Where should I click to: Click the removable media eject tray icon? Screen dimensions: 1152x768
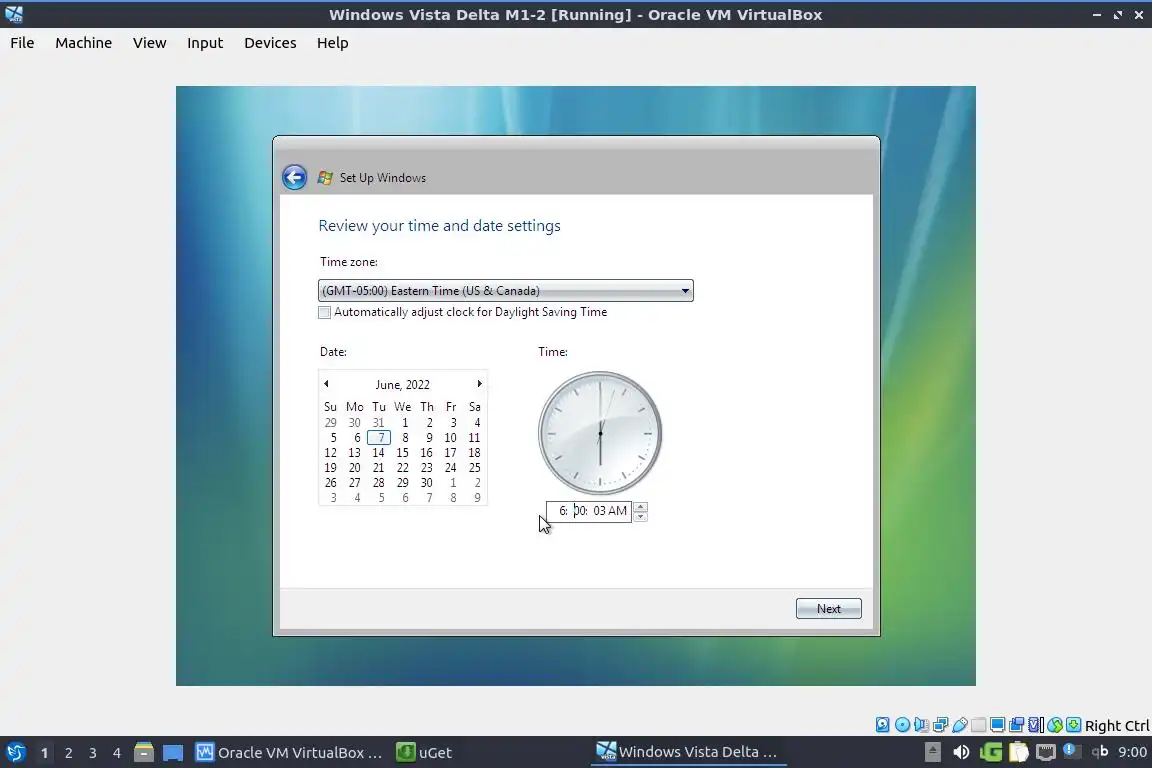tap(932, 751)
